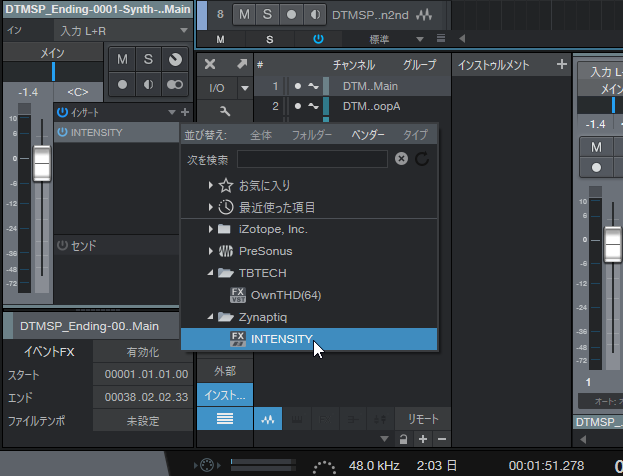Click minus icon at mixer bottom
The height and width of the screenshot is (476, 623).
441,439
